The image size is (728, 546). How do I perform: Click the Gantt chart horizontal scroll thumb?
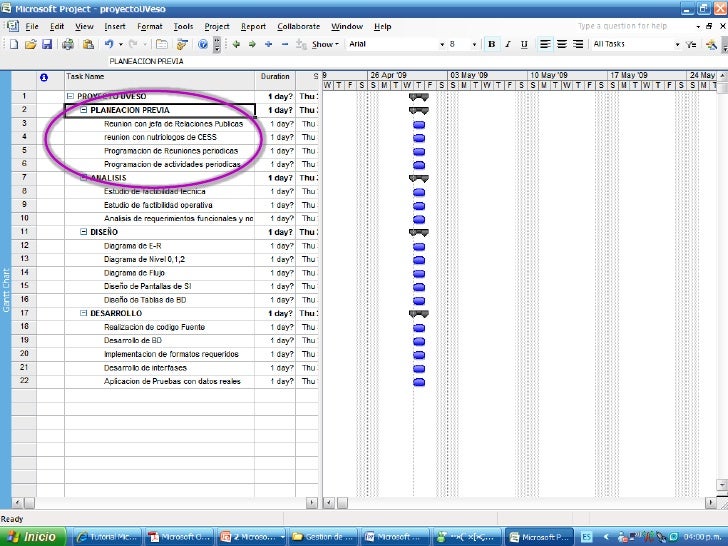click(x=342, y=503)
